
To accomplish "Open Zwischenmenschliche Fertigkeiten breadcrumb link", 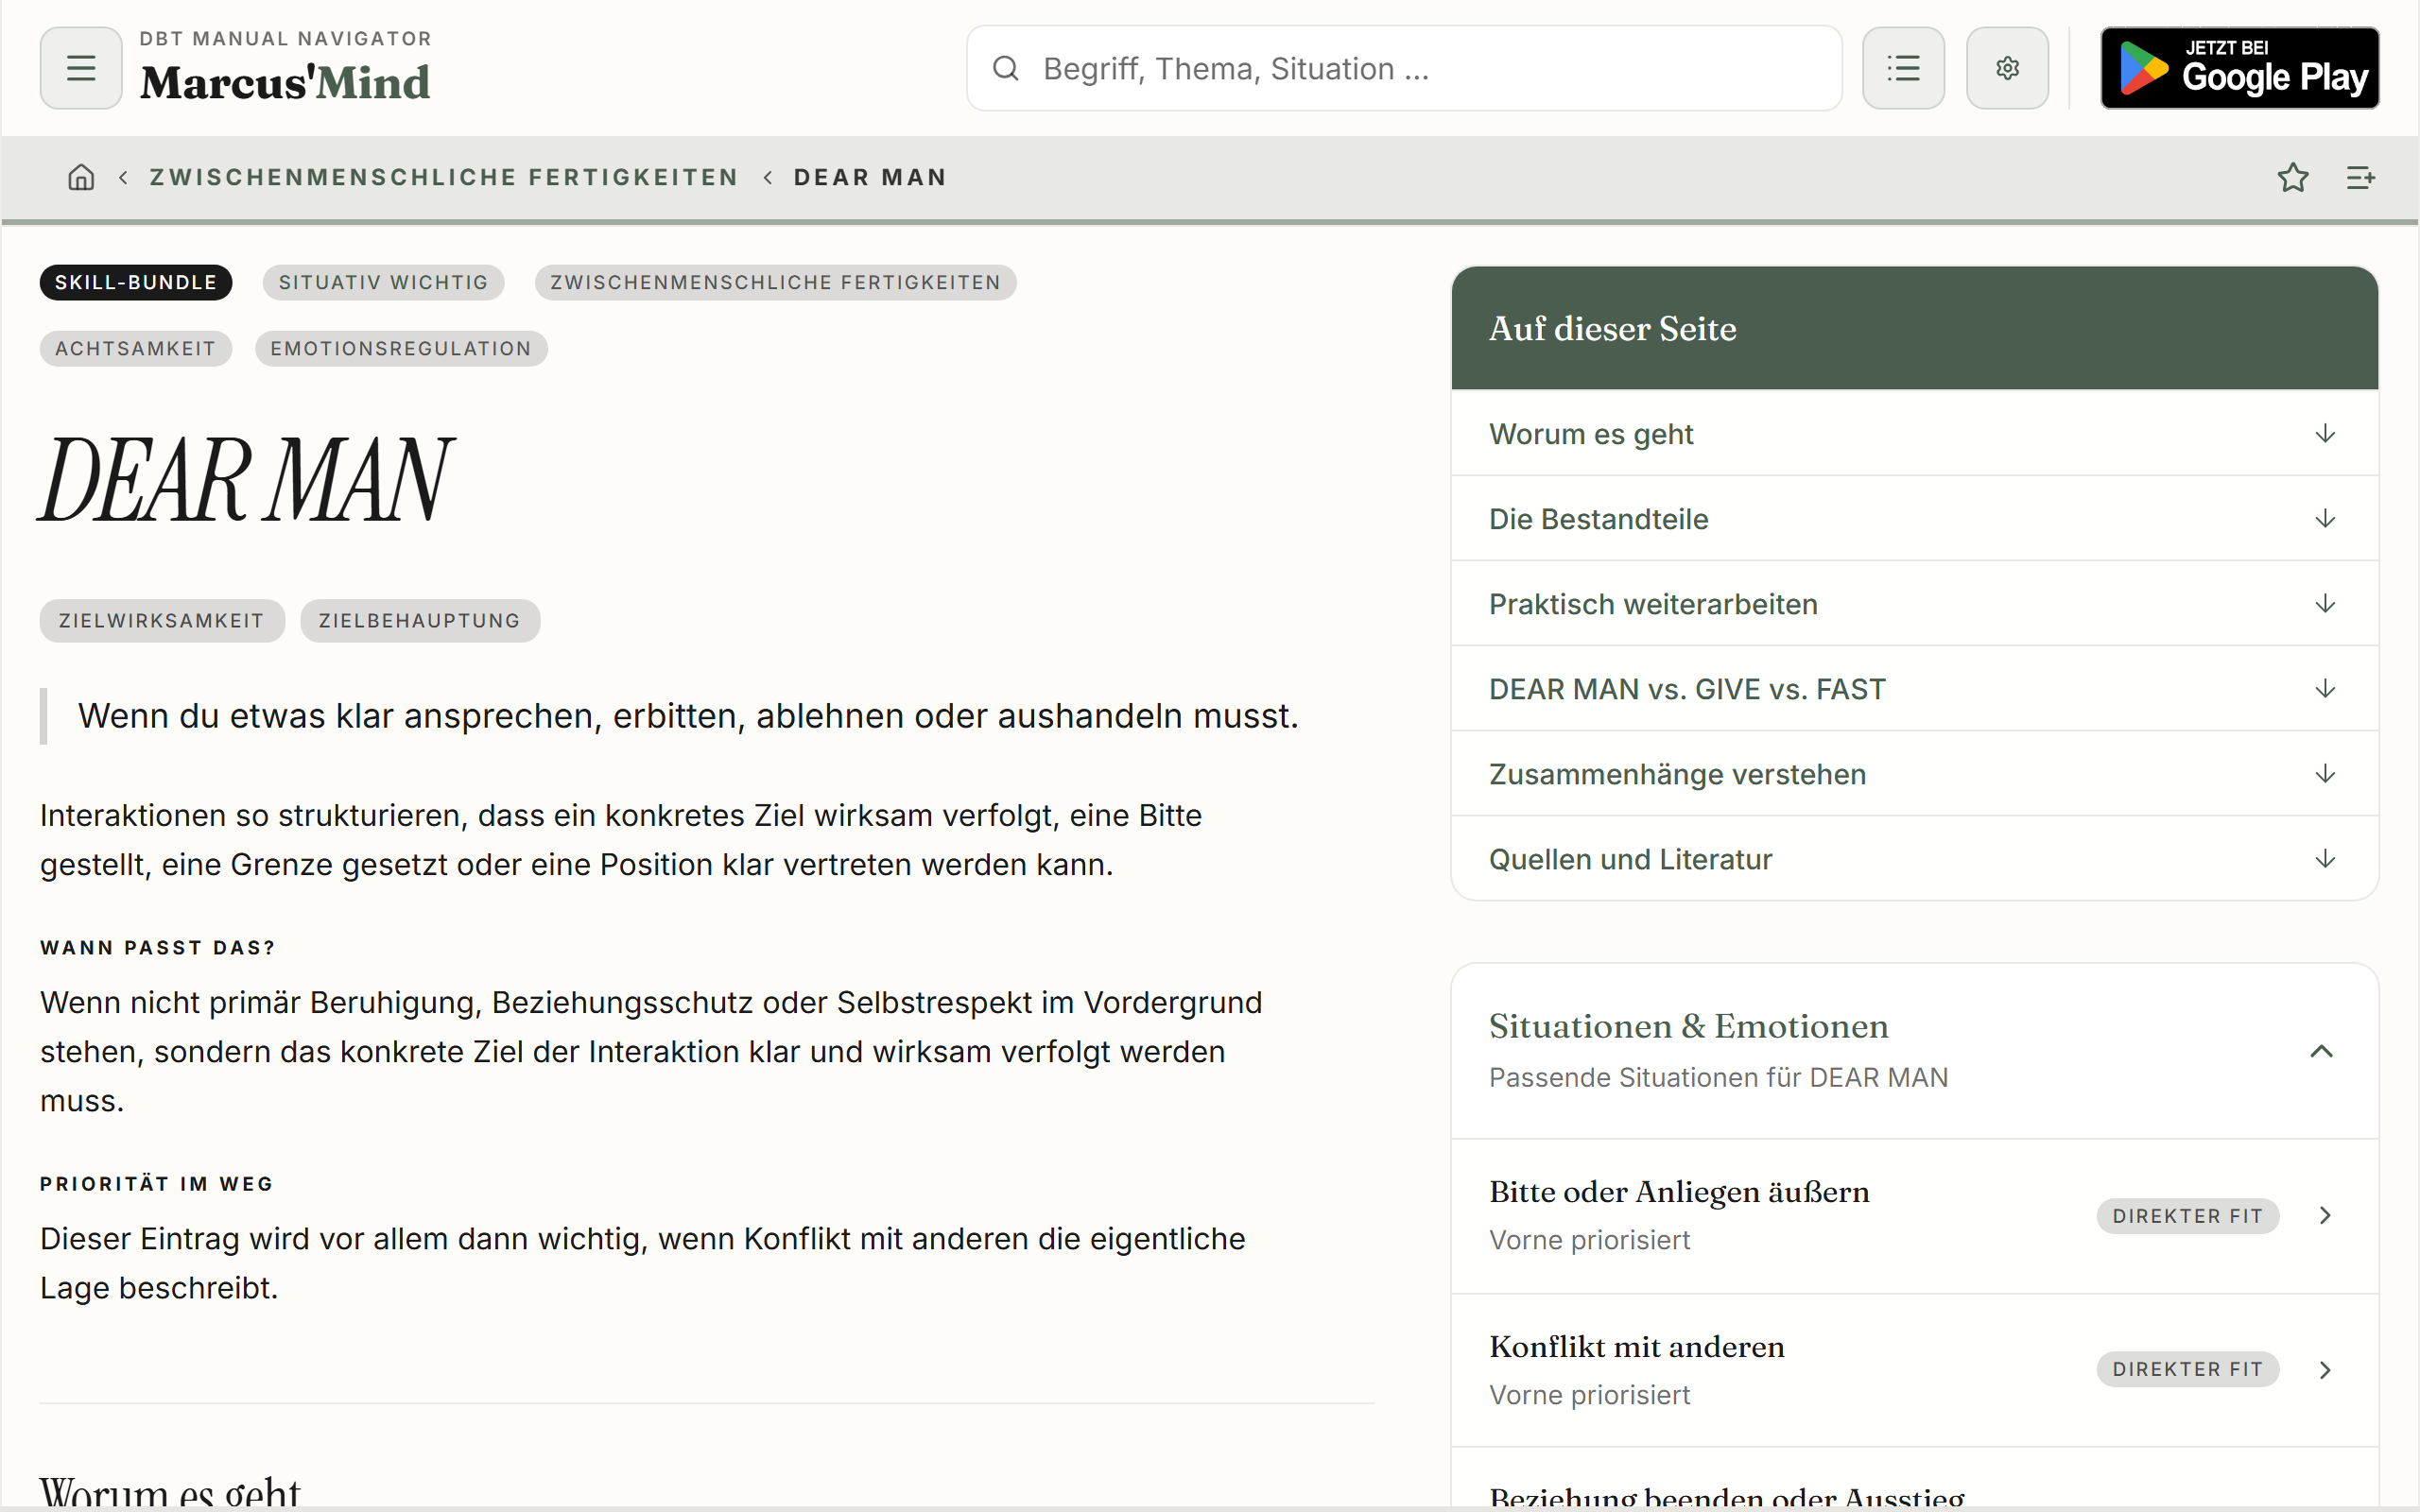I will point(444,177).
